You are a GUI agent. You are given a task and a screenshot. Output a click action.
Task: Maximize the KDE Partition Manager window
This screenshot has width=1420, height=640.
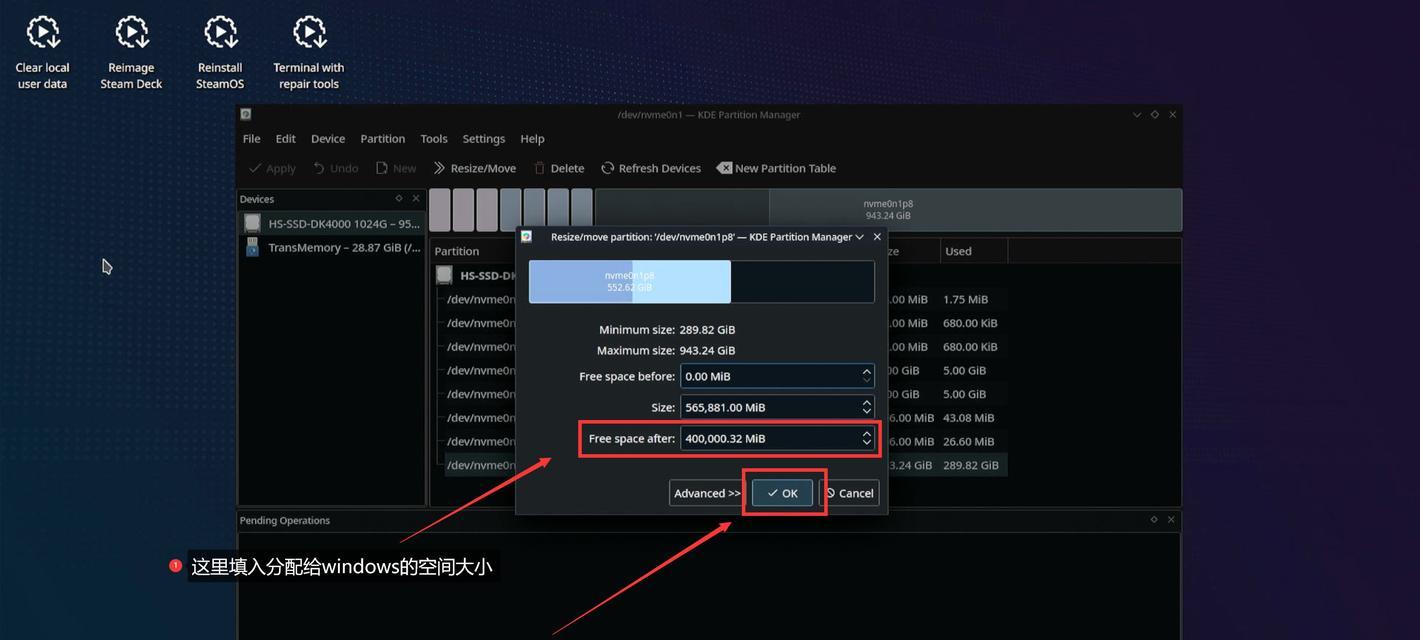tap(1154, 114)
